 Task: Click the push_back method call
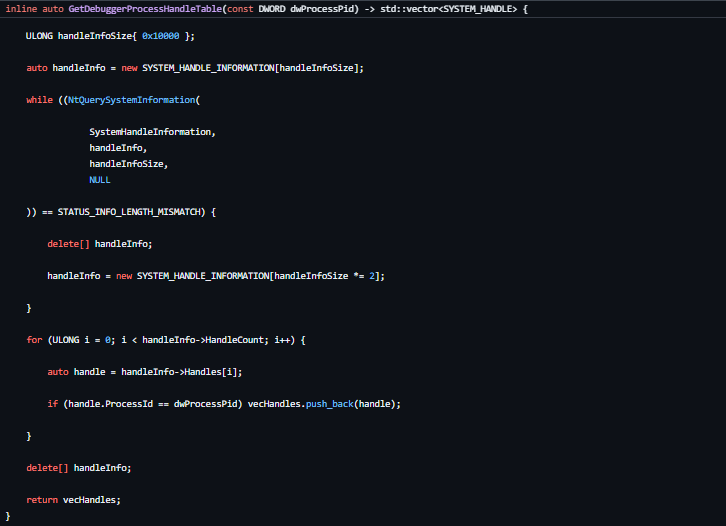click(330, 404)
